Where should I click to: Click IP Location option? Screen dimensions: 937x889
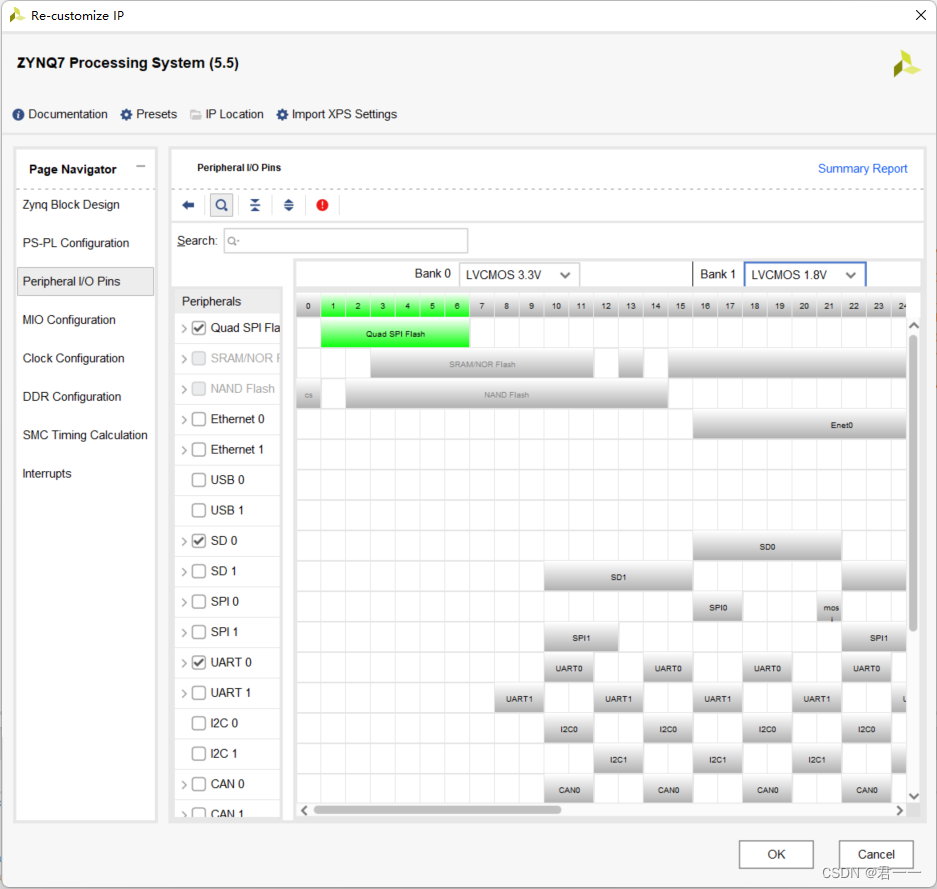[234, 115]
